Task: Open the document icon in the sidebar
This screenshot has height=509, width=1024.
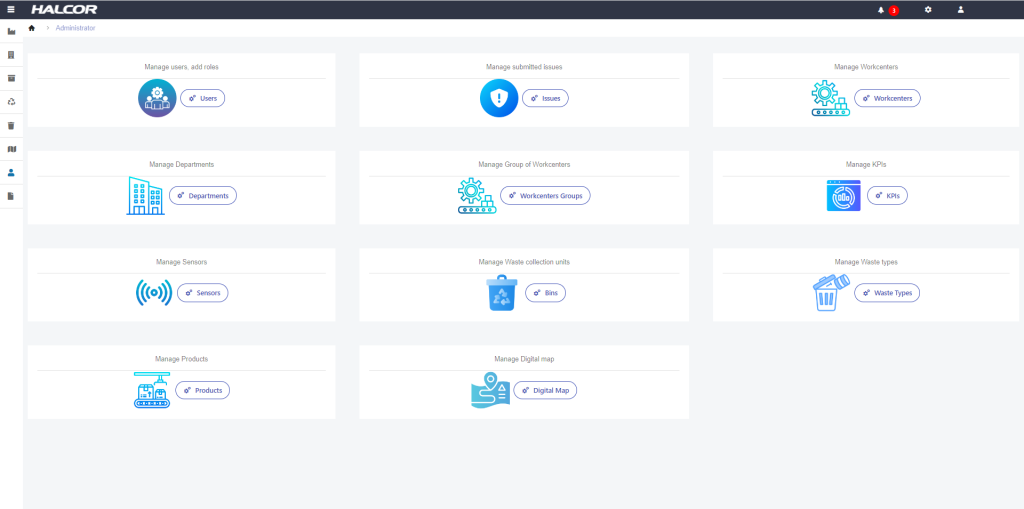Action: (x=11, y=196)
